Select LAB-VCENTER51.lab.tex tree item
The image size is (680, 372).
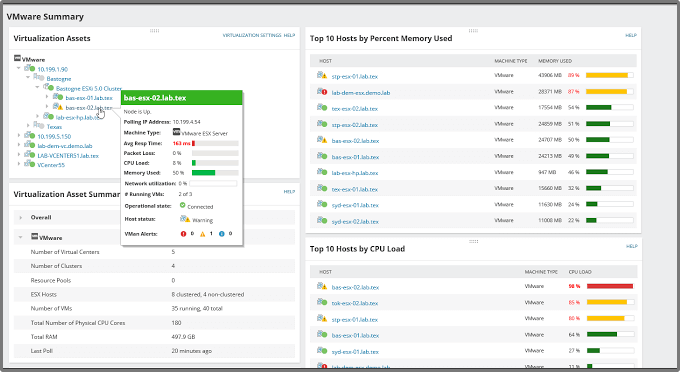[68, 156]
